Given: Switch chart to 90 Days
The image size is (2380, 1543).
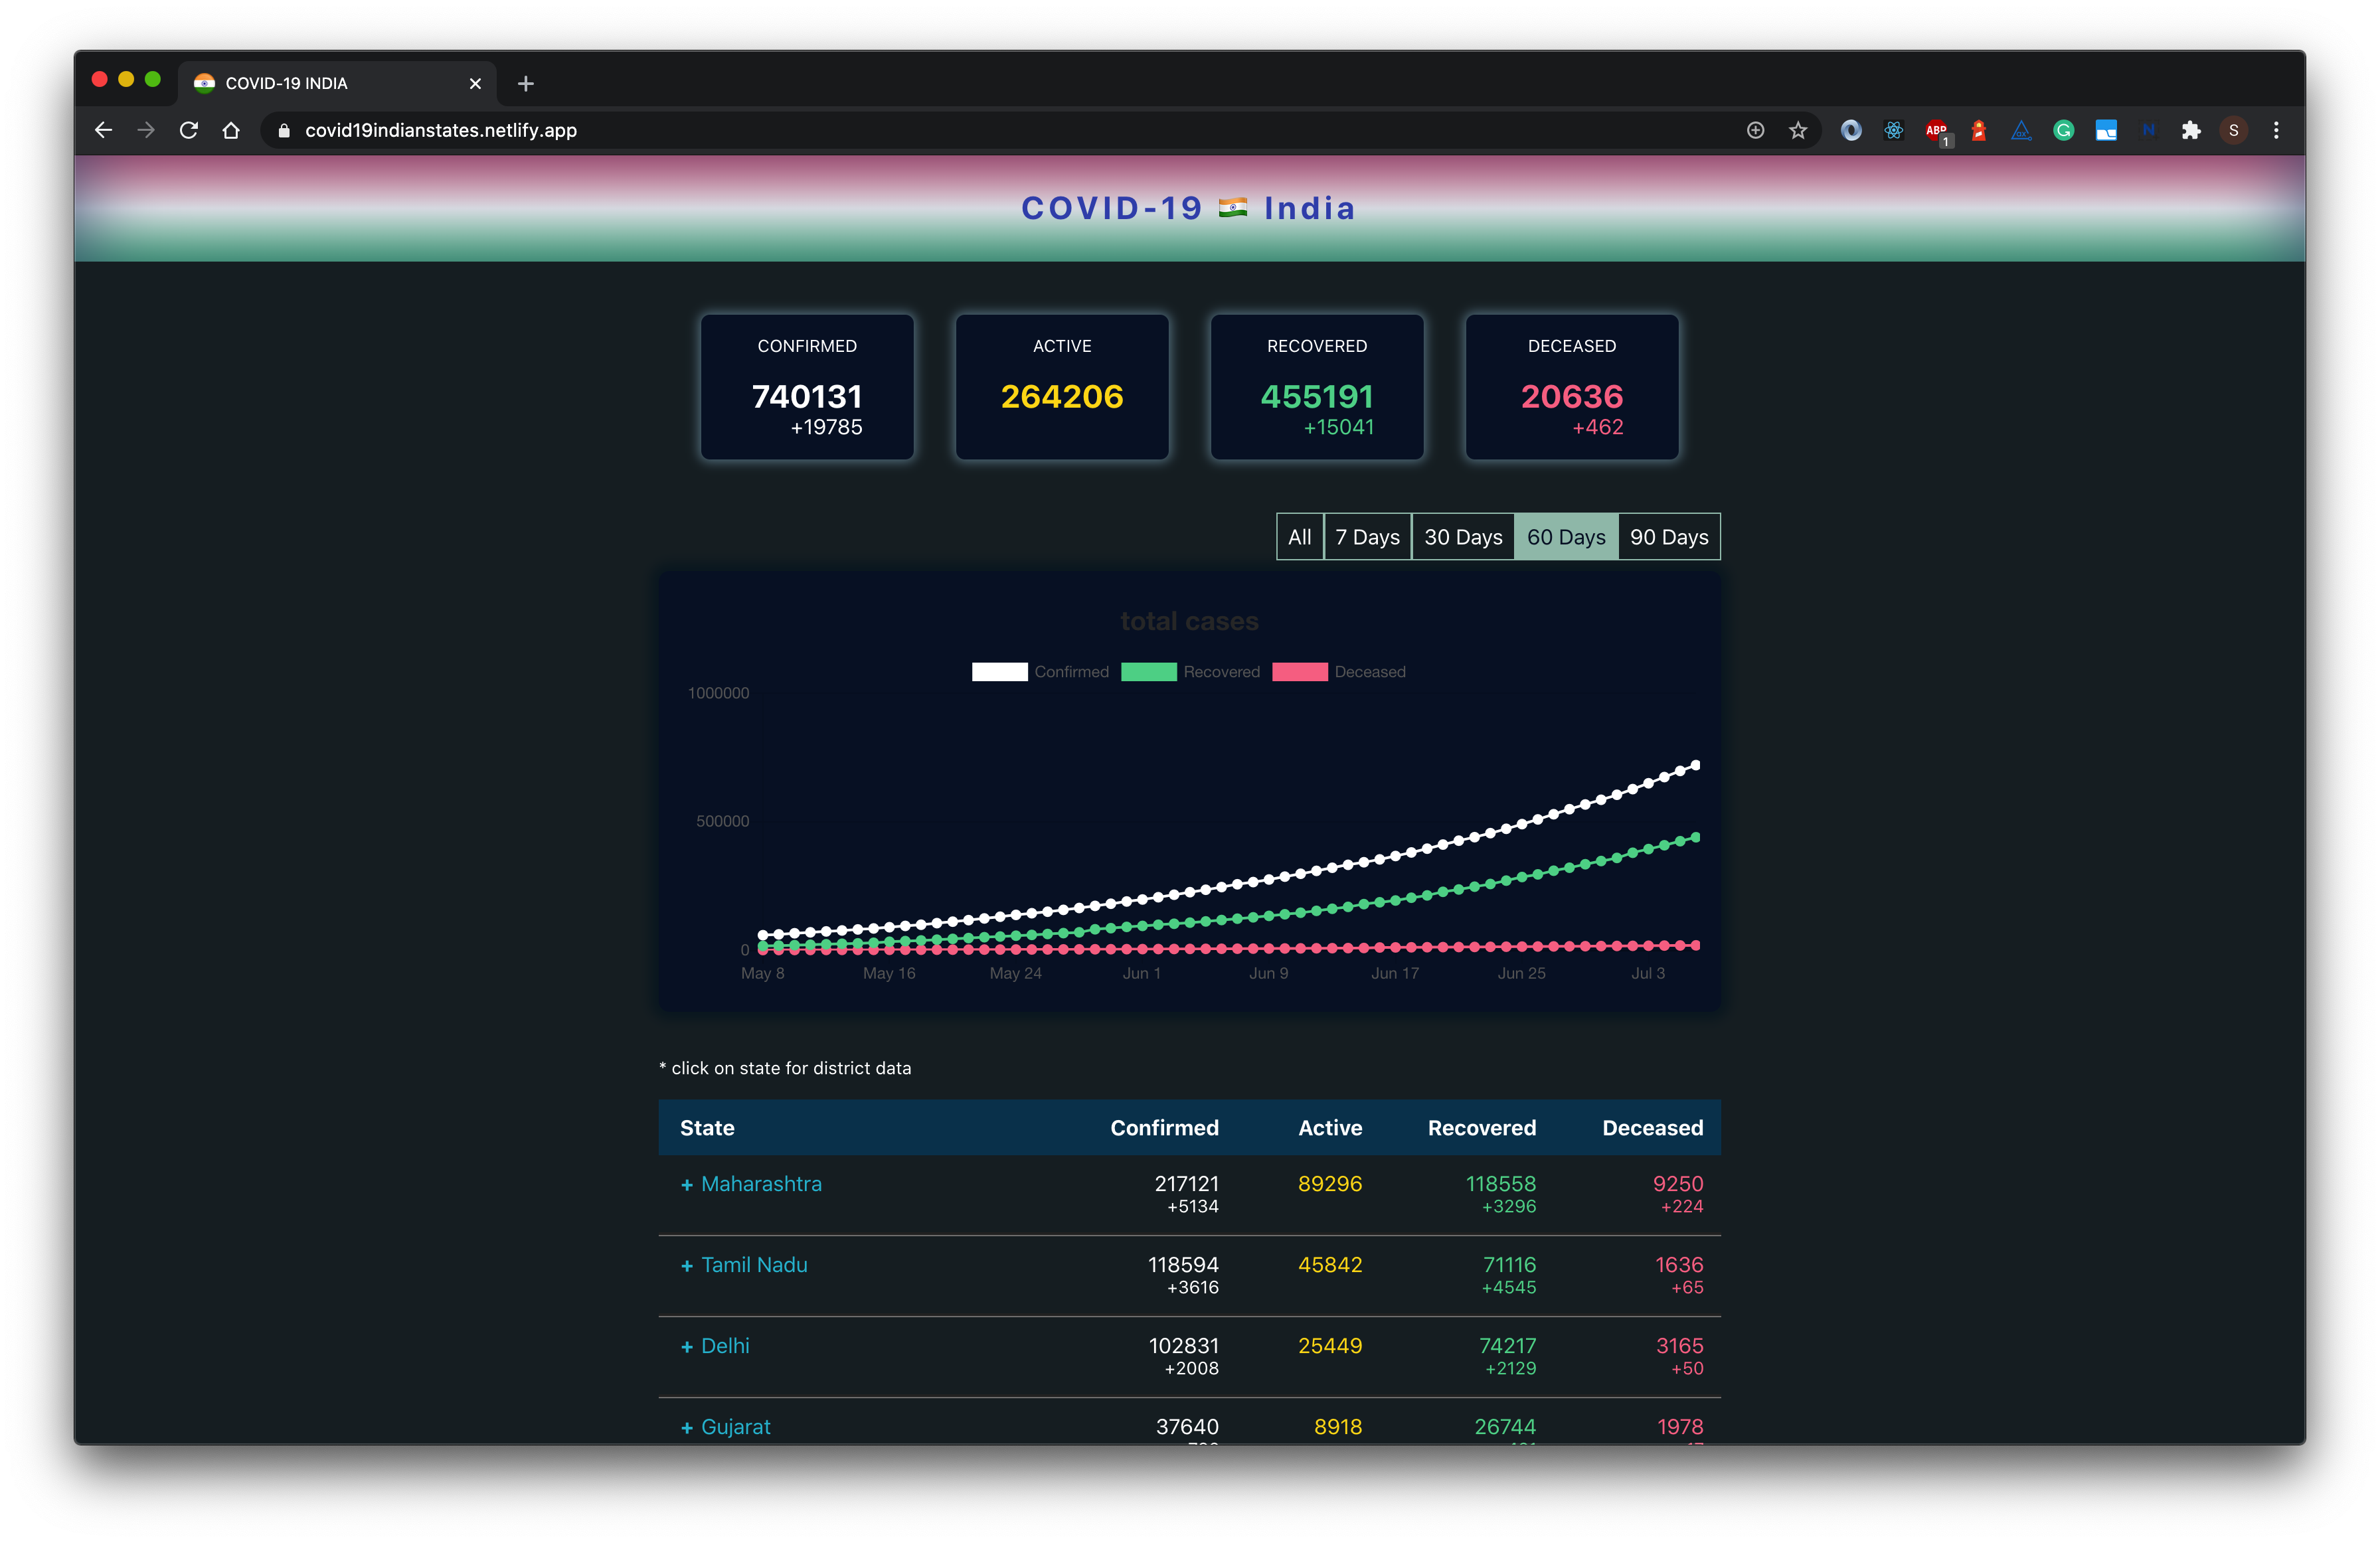Looking at the screenshot, I should pyautogui.click(x=1668, y=537).
